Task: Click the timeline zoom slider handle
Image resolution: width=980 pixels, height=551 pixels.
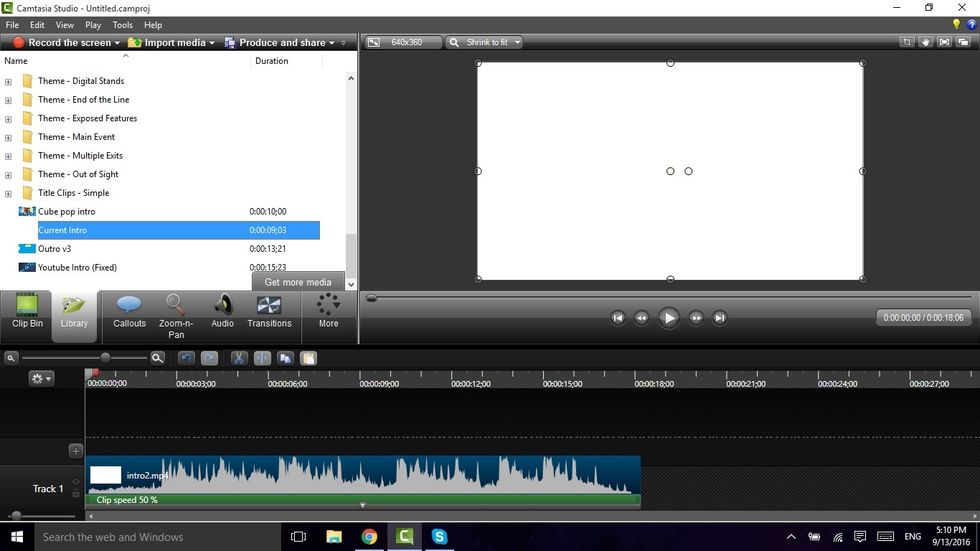Action: (105, 357)
